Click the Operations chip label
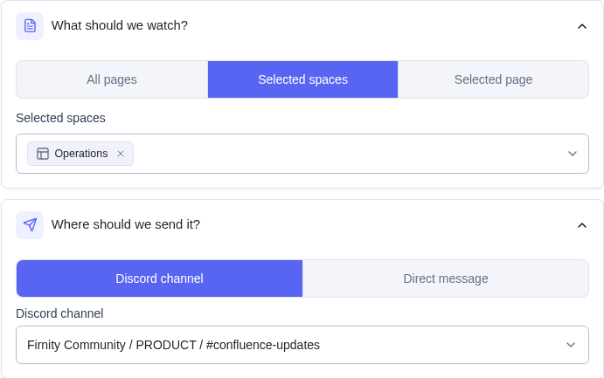 coord(81,153)
